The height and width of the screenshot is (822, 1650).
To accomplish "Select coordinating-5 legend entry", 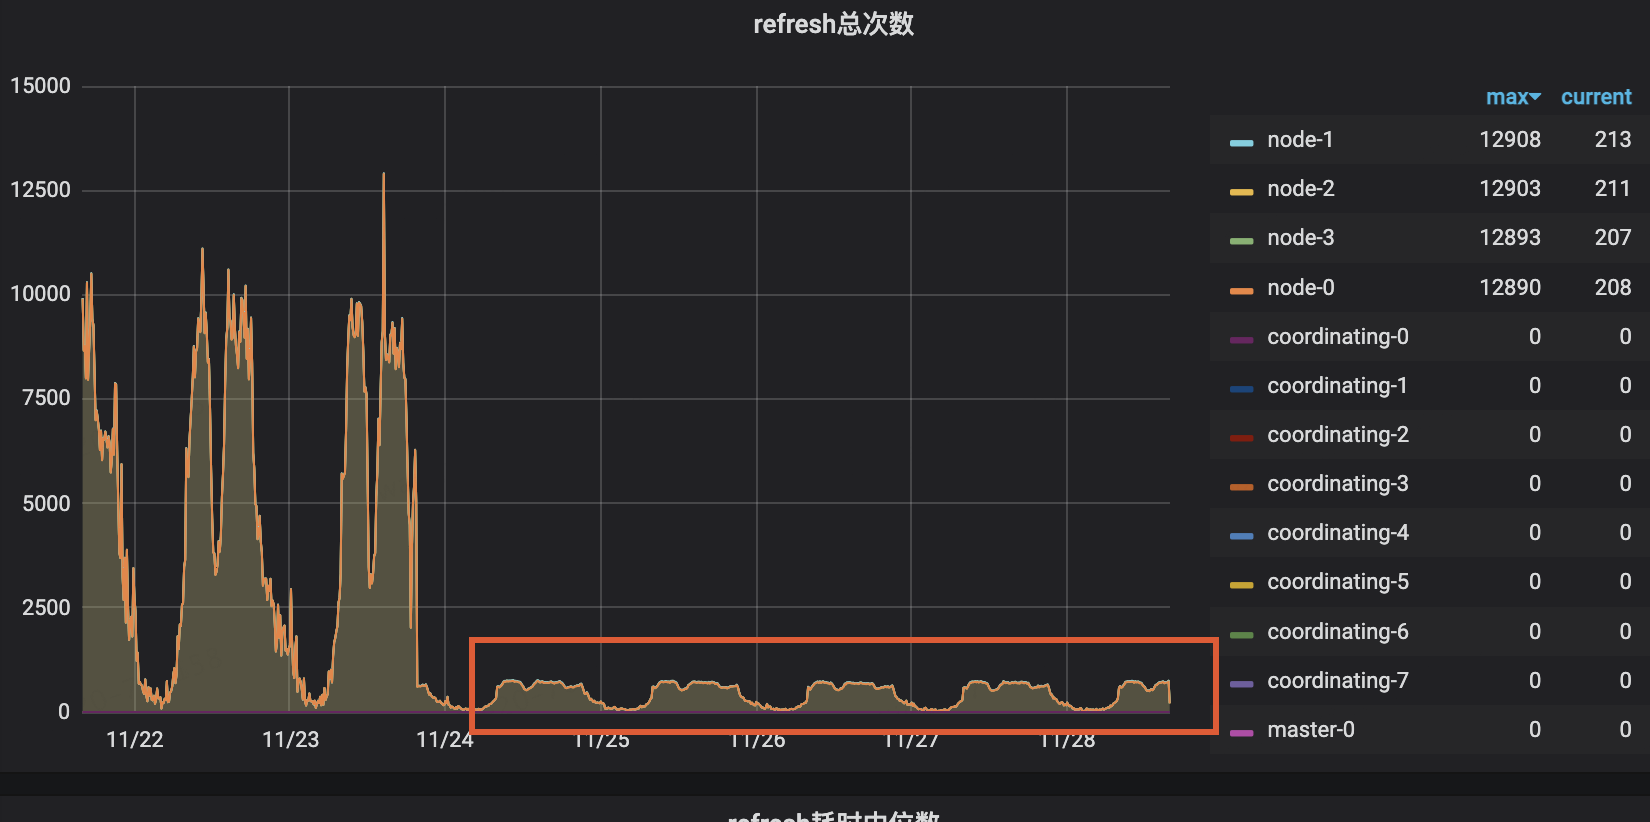I will pyautogui.click(x=1338, y=582).
